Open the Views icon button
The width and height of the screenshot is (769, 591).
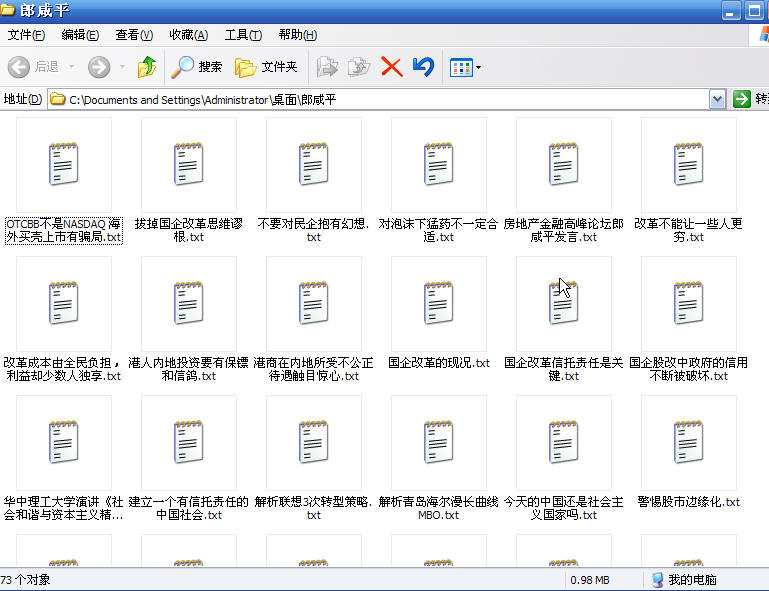point(461,68)
